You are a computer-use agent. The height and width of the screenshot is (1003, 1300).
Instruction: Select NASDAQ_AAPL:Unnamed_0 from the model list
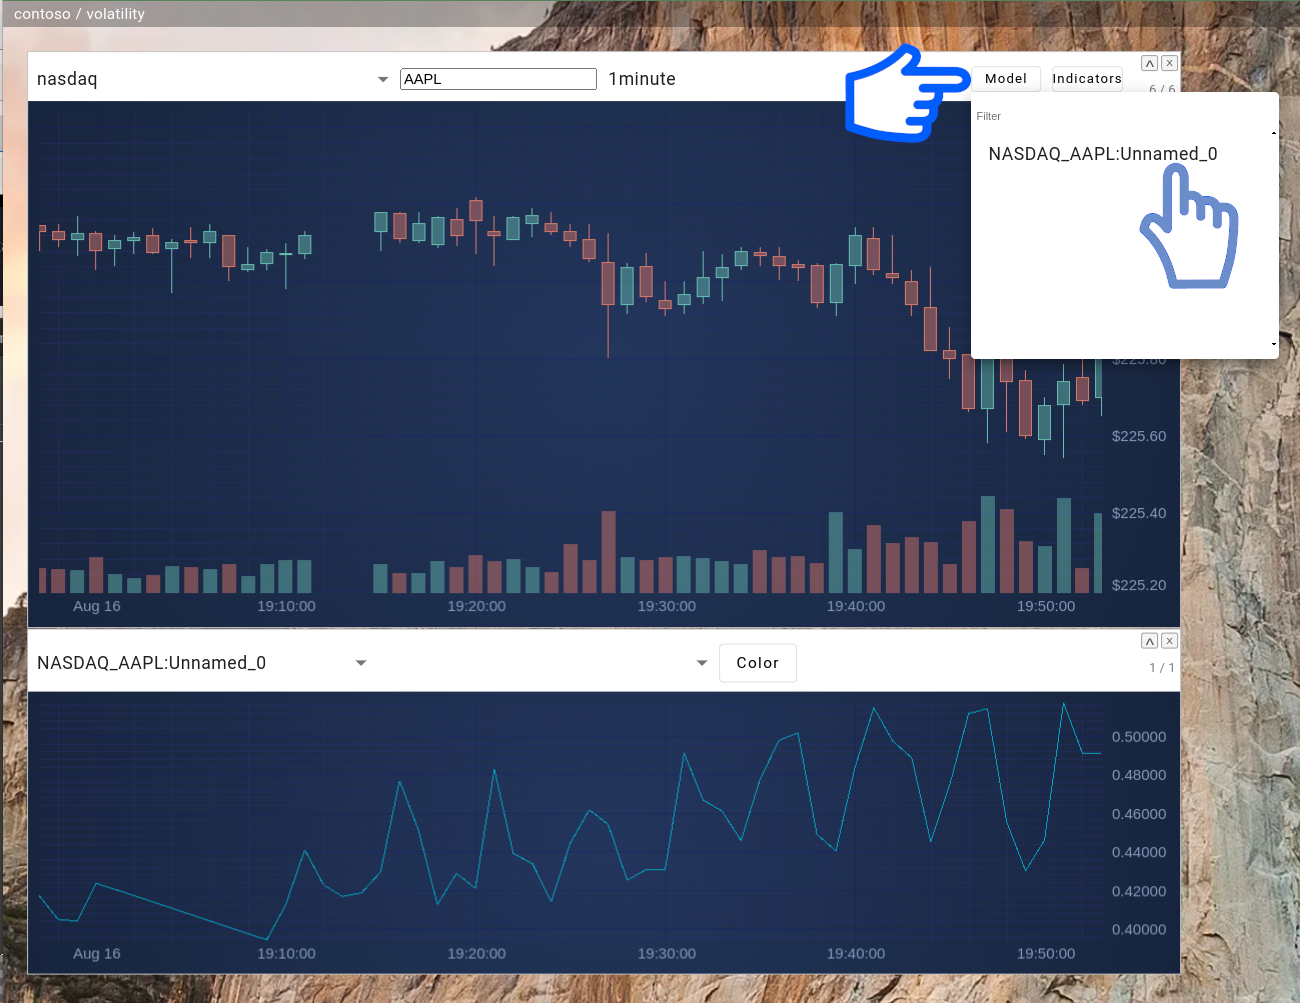point(1102,154)
